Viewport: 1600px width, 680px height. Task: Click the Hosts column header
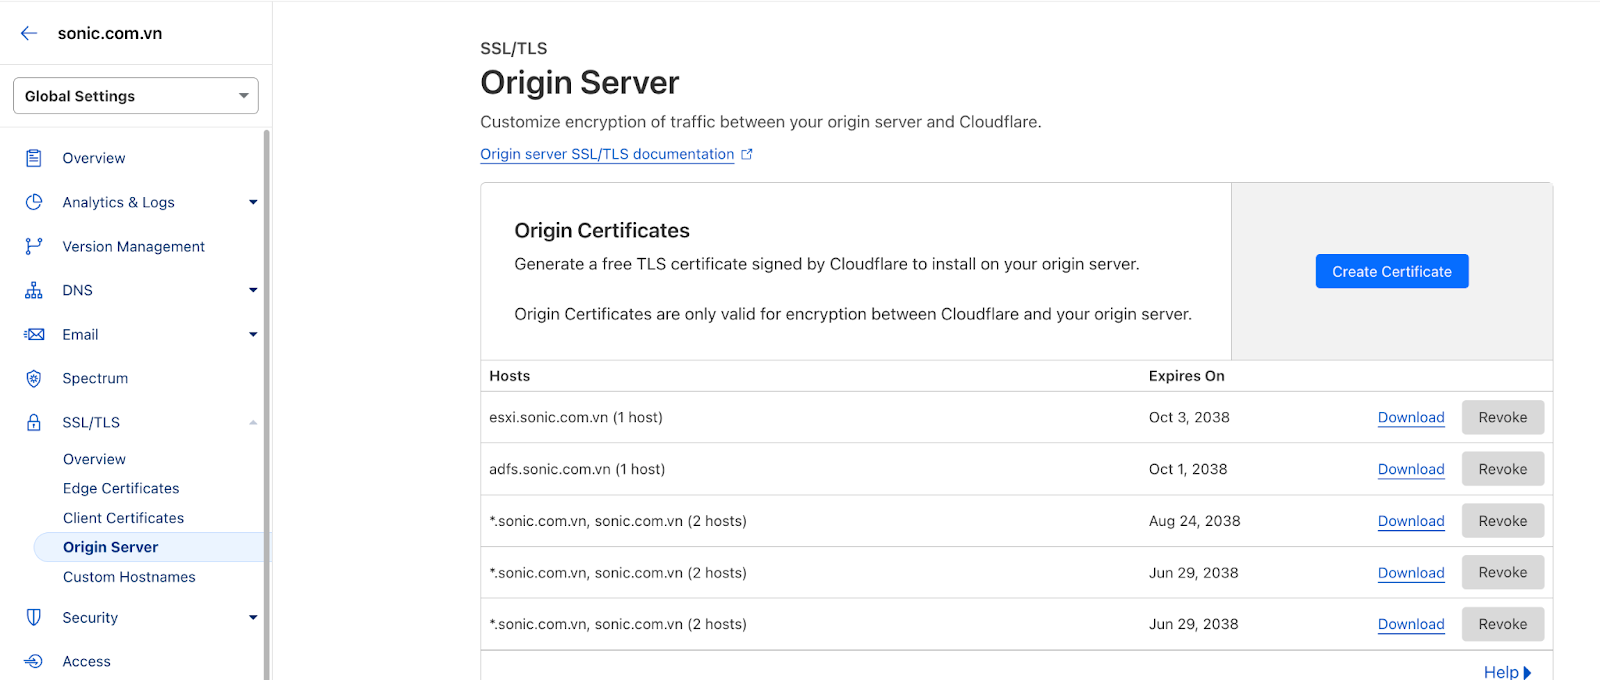pos(510,376)
